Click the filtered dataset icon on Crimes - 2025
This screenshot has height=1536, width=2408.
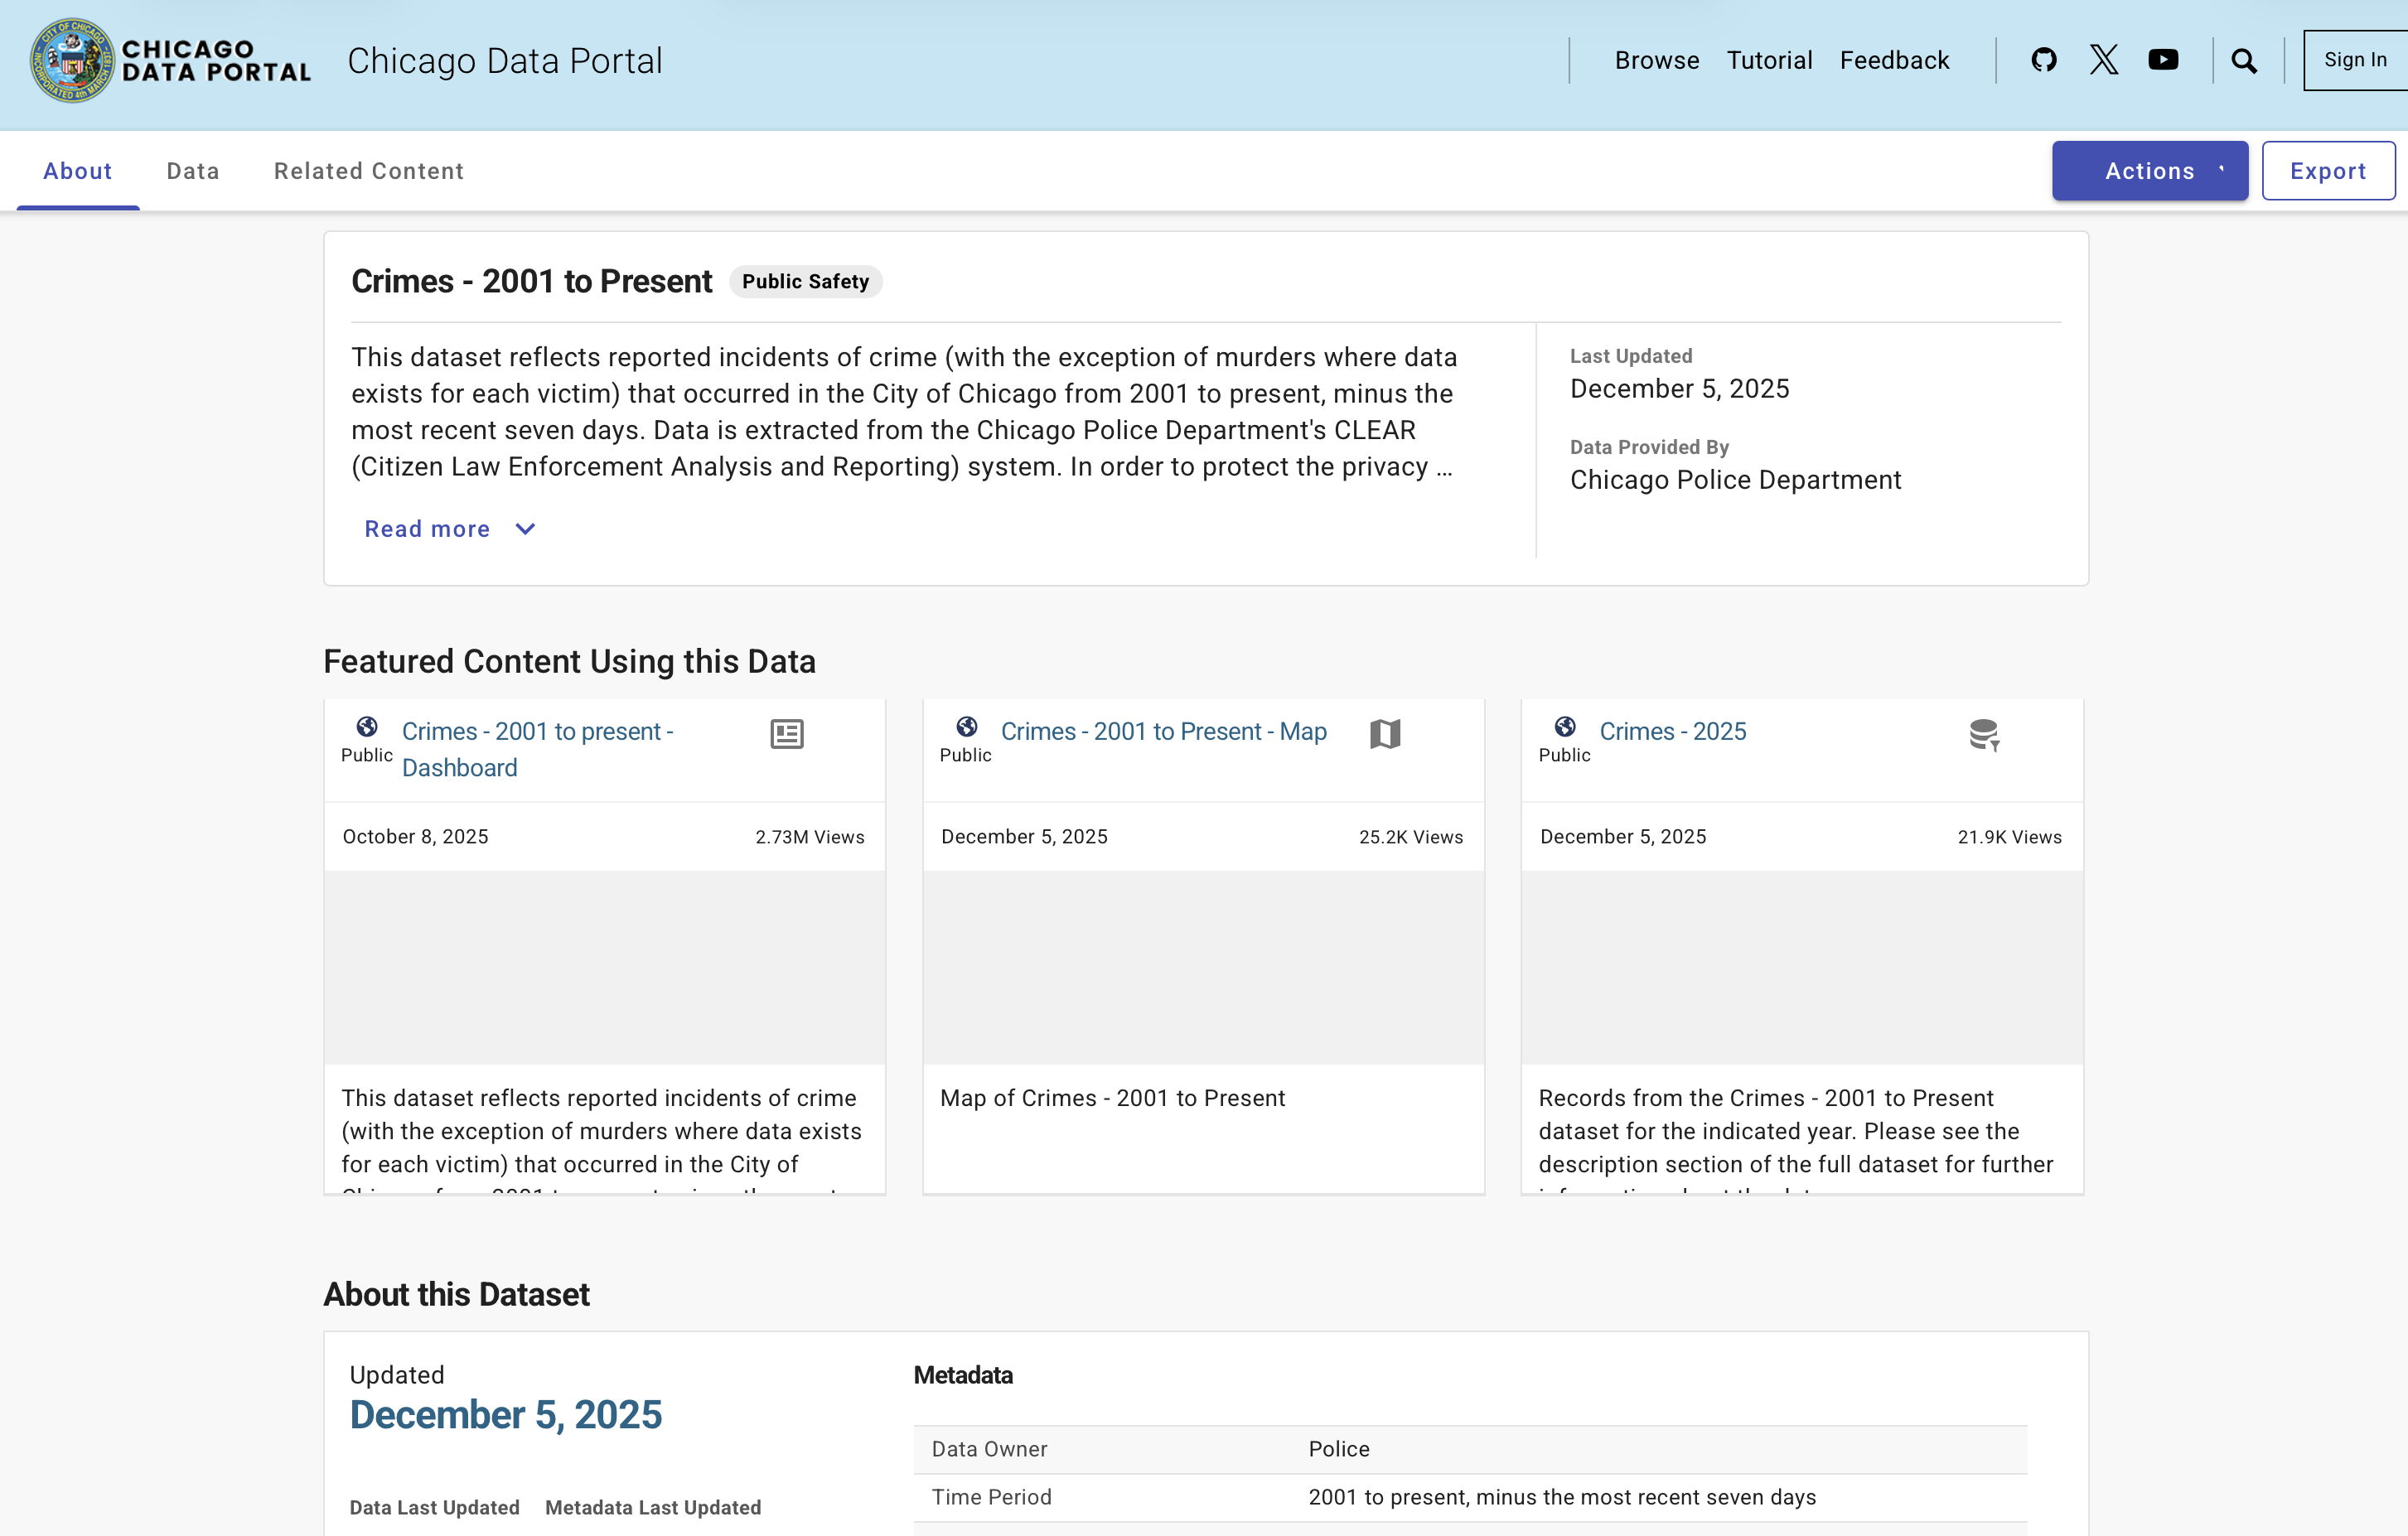[x=1984, y=735]
